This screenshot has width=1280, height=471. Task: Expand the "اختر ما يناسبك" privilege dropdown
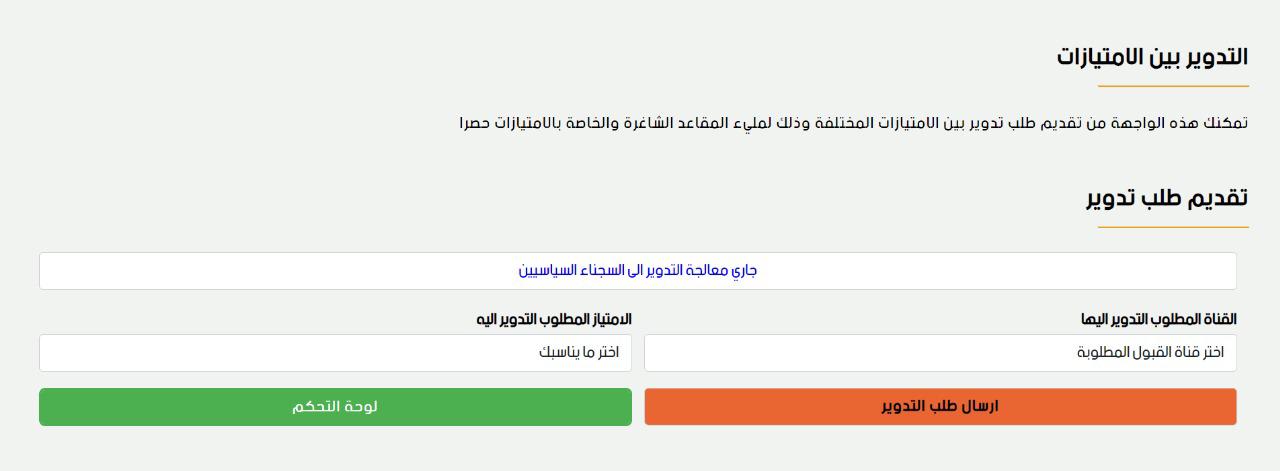[335, 353]
